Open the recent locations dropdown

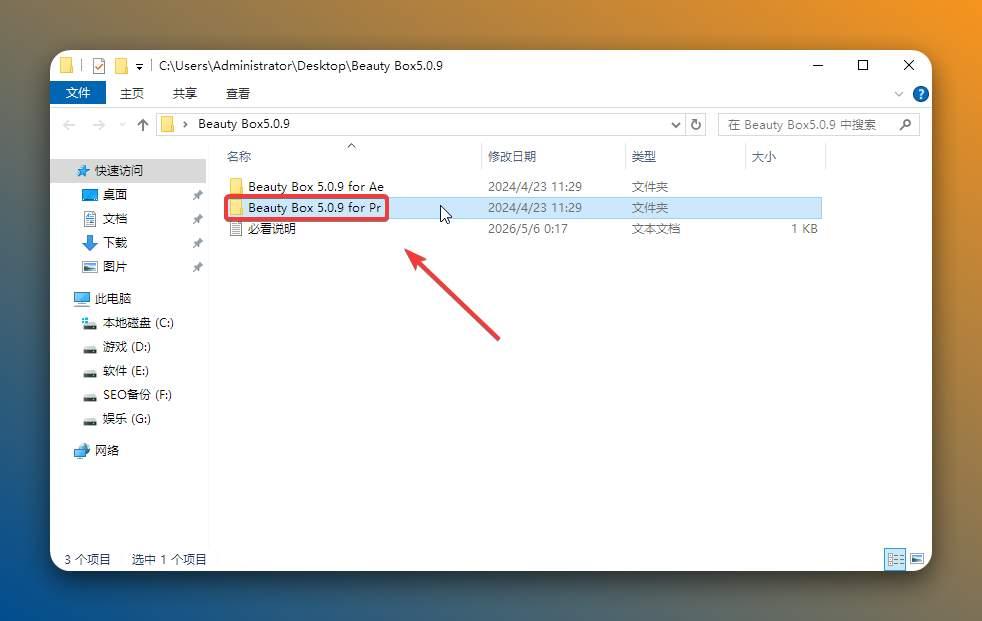pyautogui.click(x=122, y=125)
